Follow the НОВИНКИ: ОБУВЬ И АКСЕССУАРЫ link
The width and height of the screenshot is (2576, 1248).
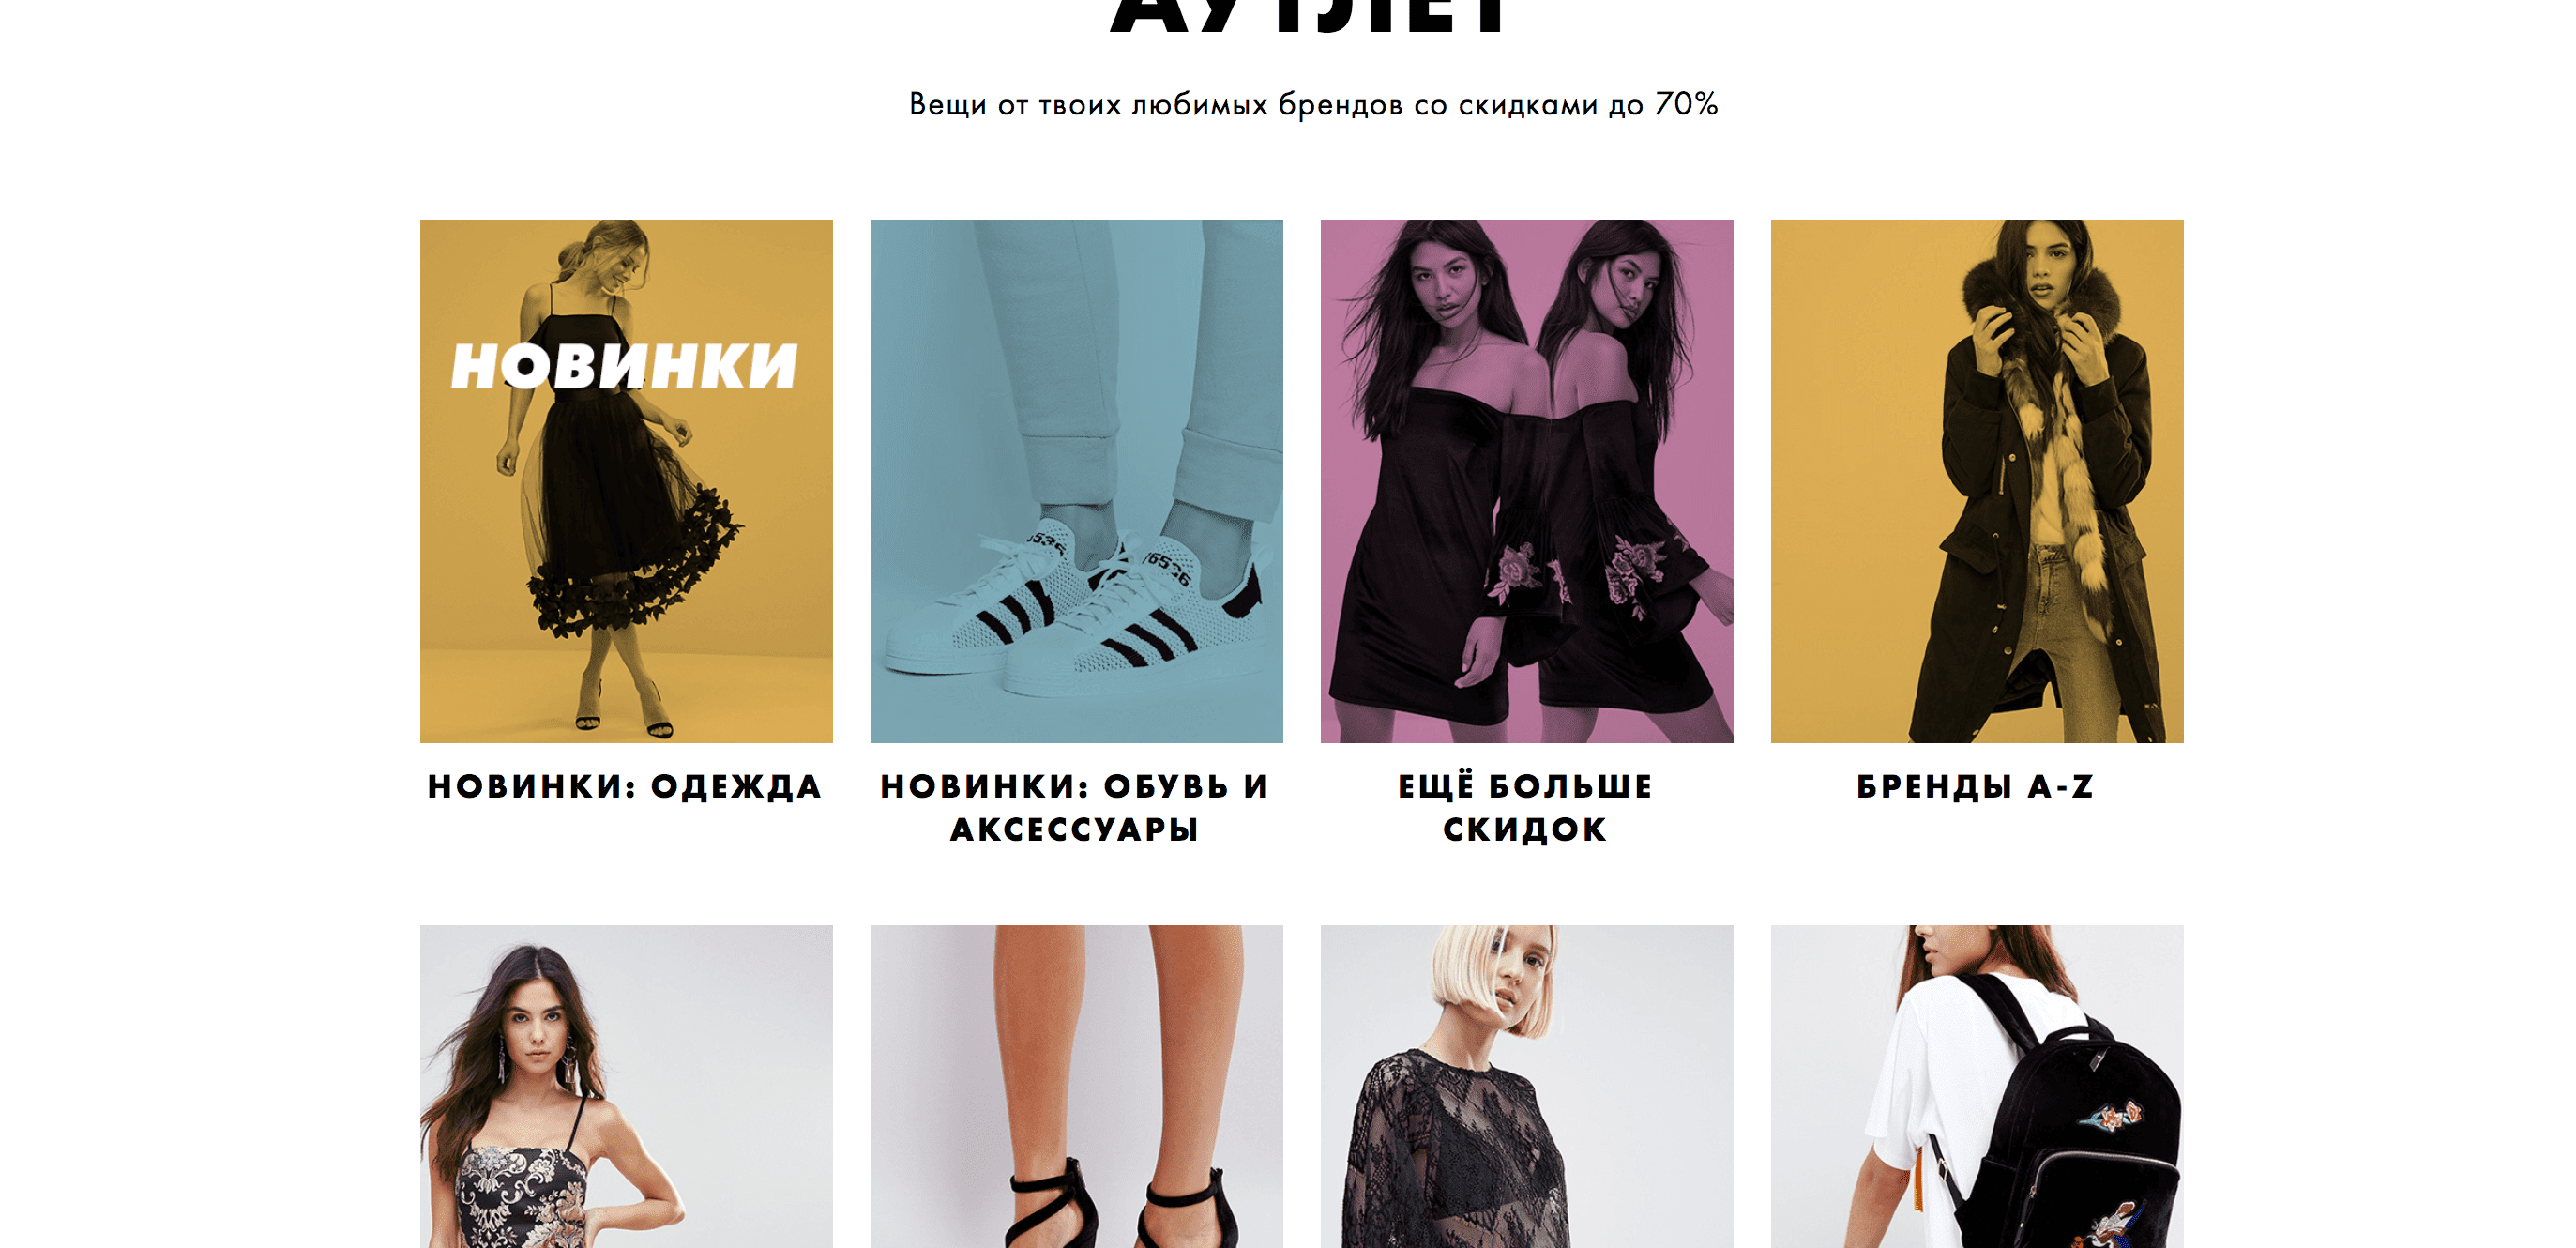[1076, 808]
